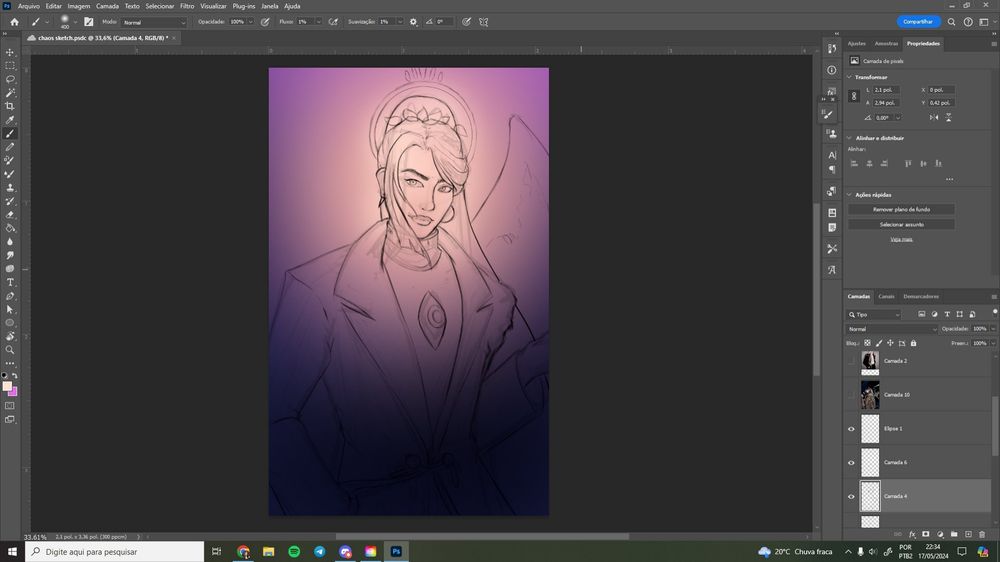The image size is (1000, 562).
Task: Click Remover plano de fundo button
Action: pos(901,209)
